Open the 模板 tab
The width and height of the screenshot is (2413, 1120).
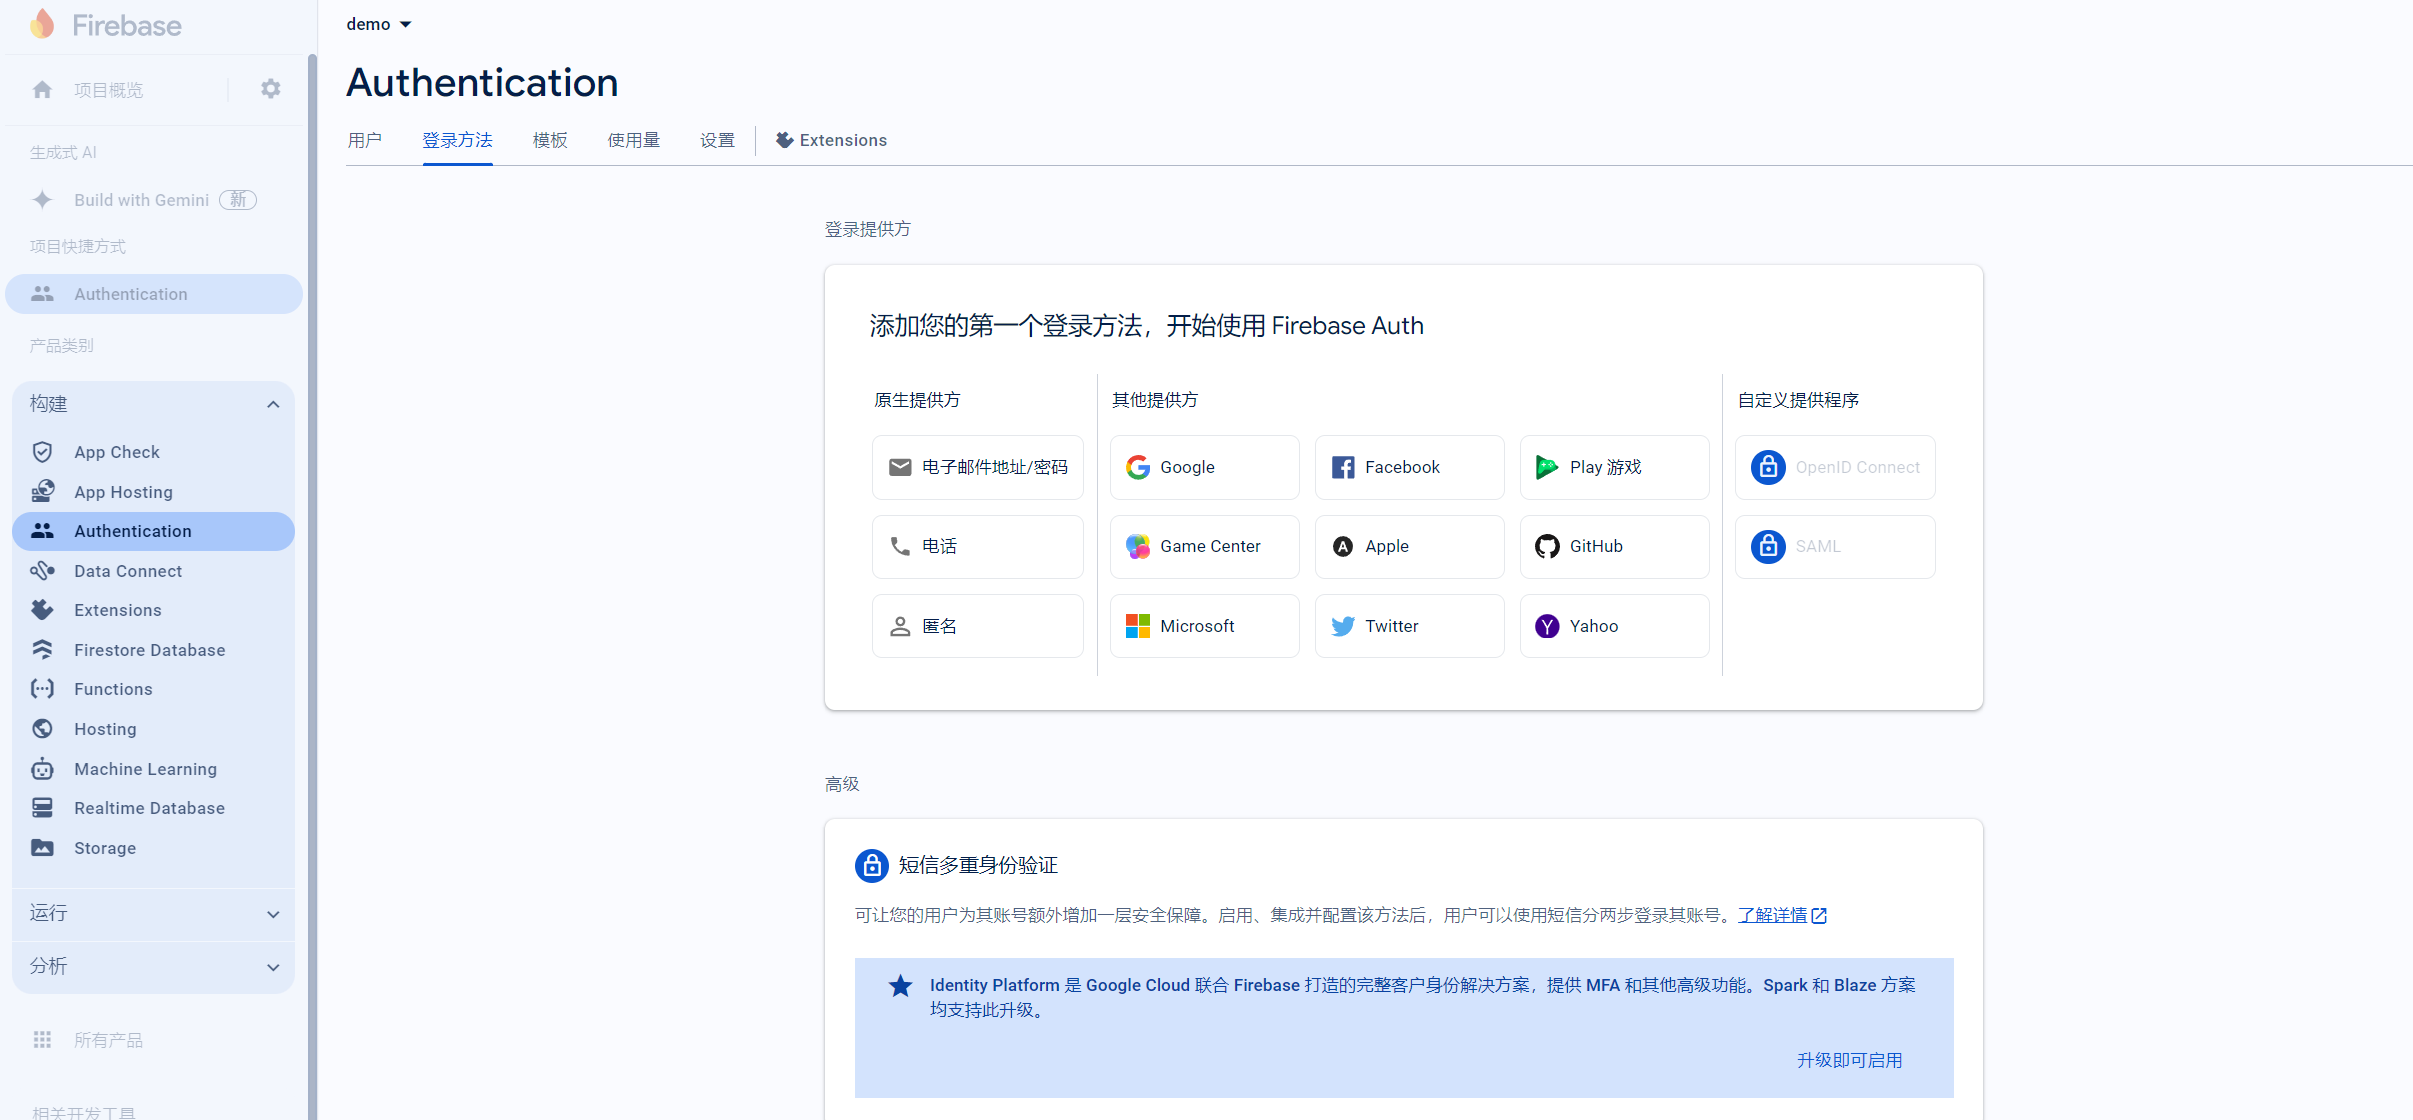click(550, 140)
